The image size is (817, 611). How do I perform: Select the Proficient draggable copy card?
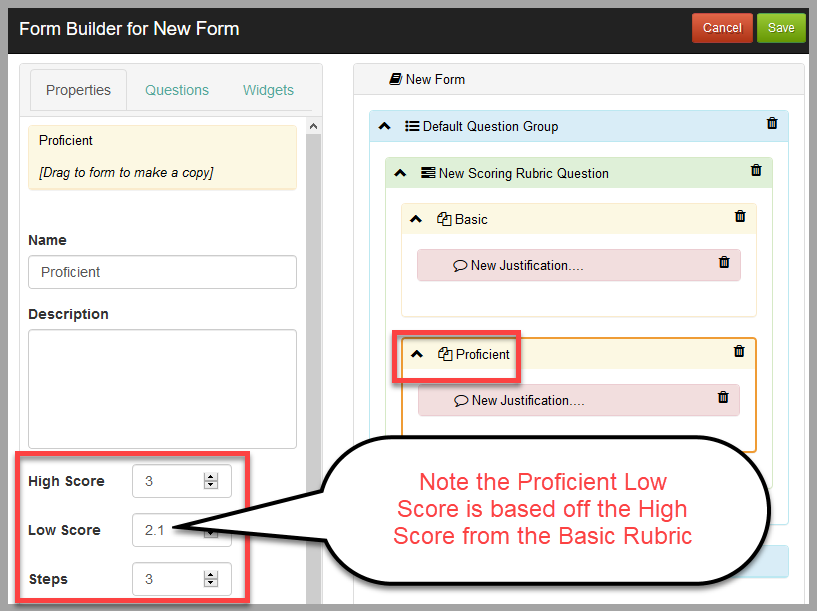click(163, 157)
